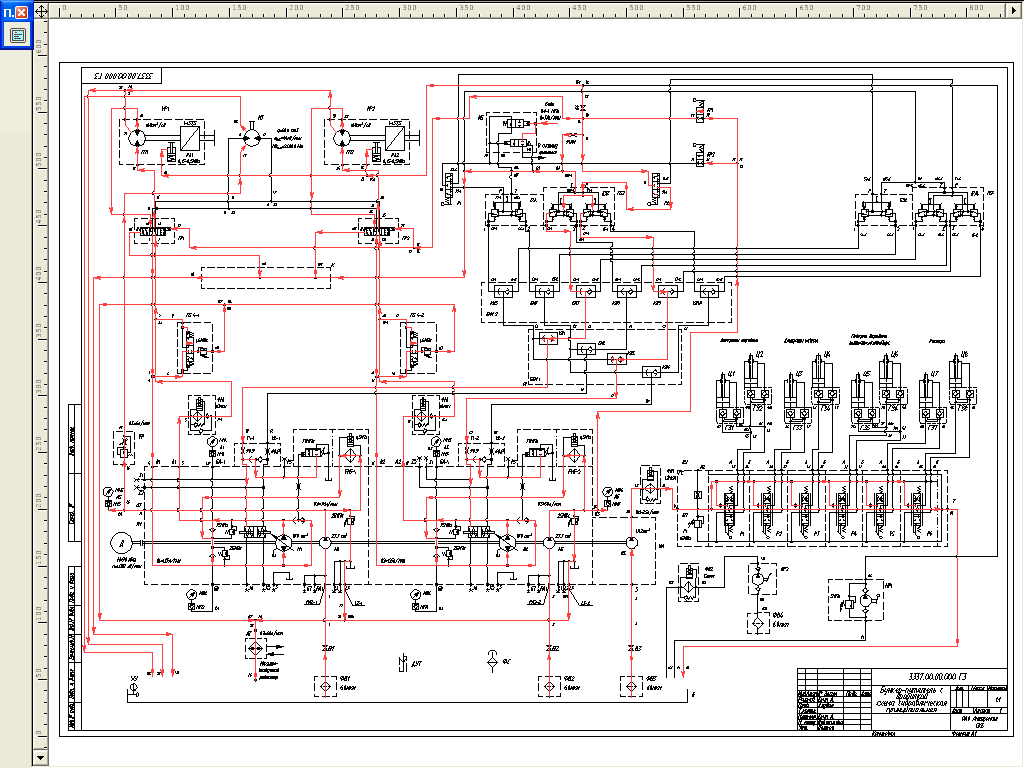Click the down arrow below the vertical ruler
1024x768 pixels.
click(40, 758)
